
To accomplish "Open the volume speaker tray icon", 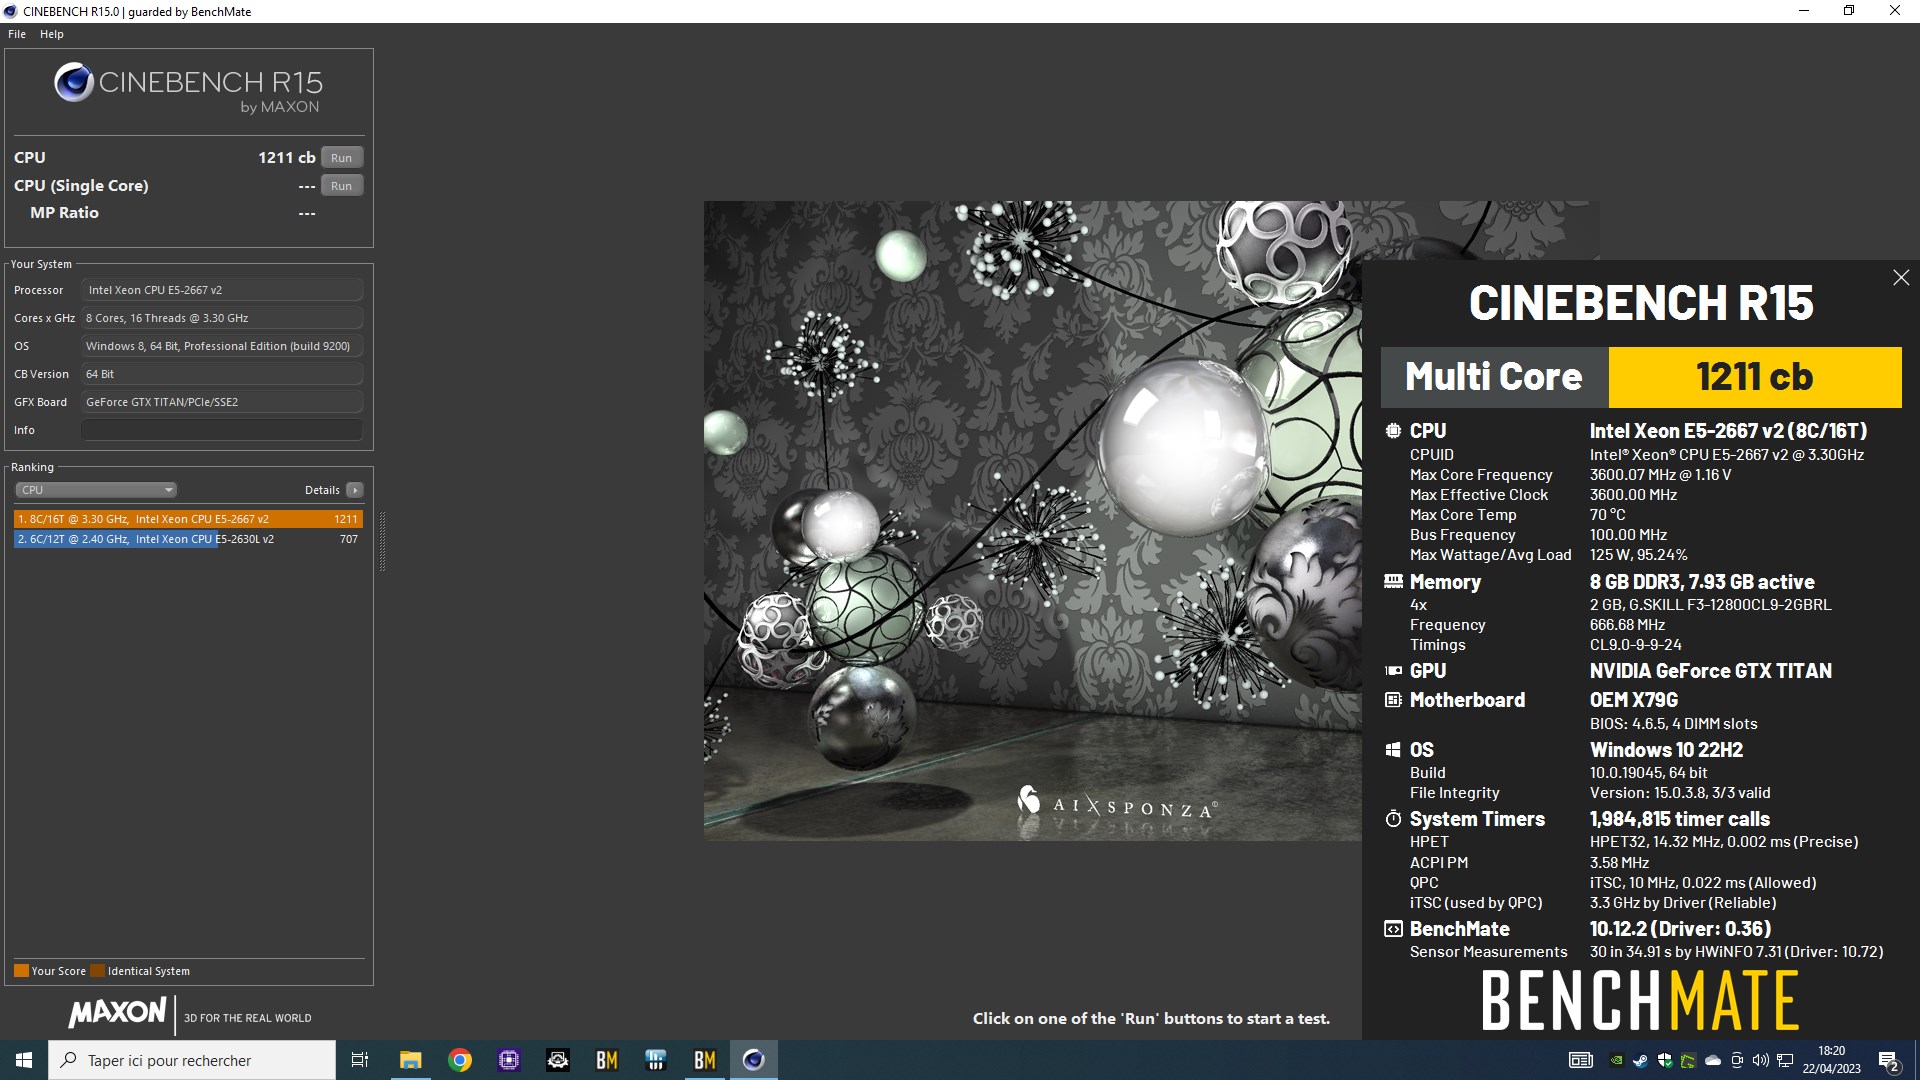I will 1761,1060.
